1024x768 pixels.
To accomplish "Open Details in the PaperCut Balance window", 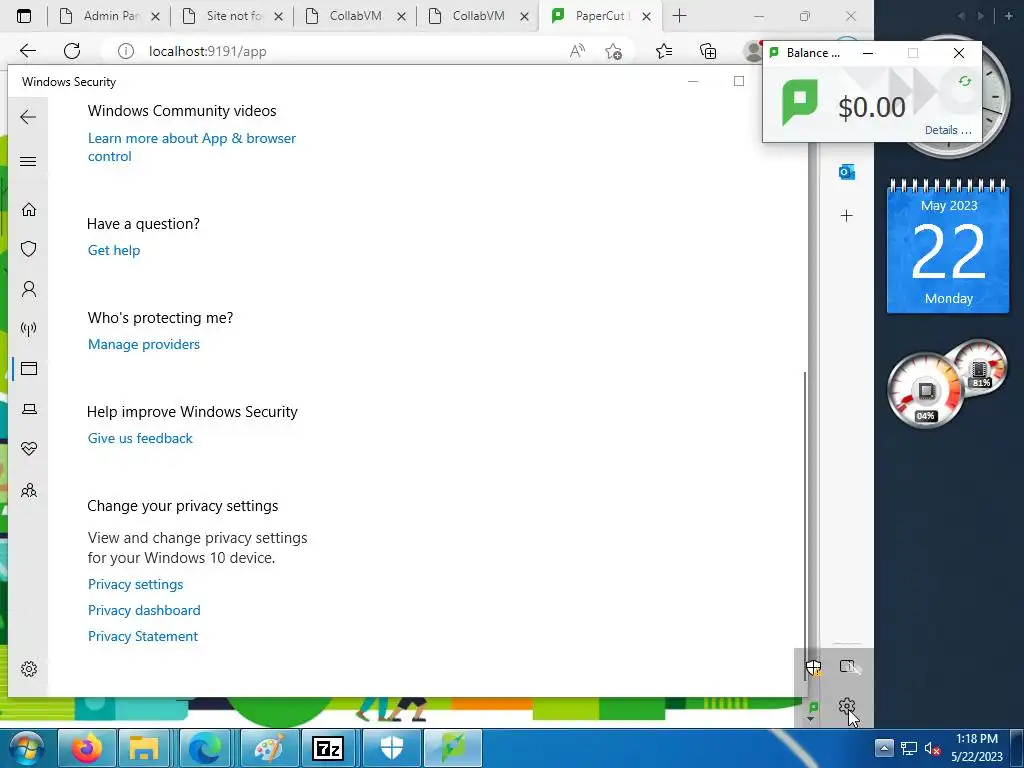I will (948, 130).
